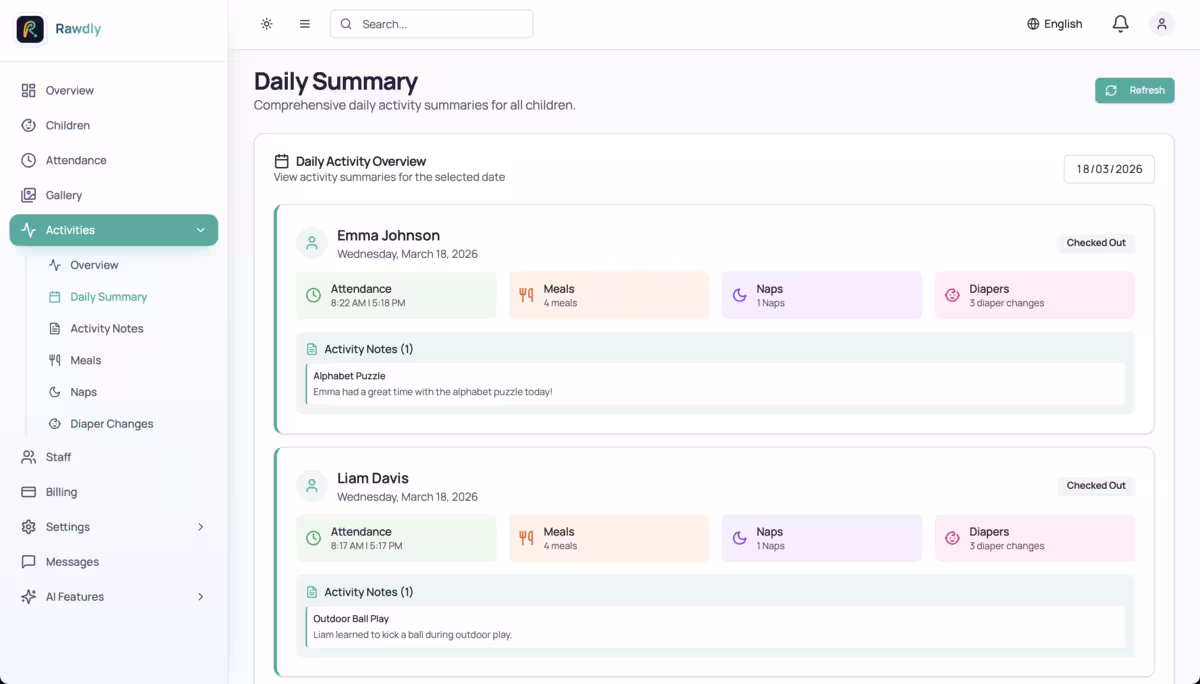Click the clock icon in Emma's Attendance card

(313, 295)
